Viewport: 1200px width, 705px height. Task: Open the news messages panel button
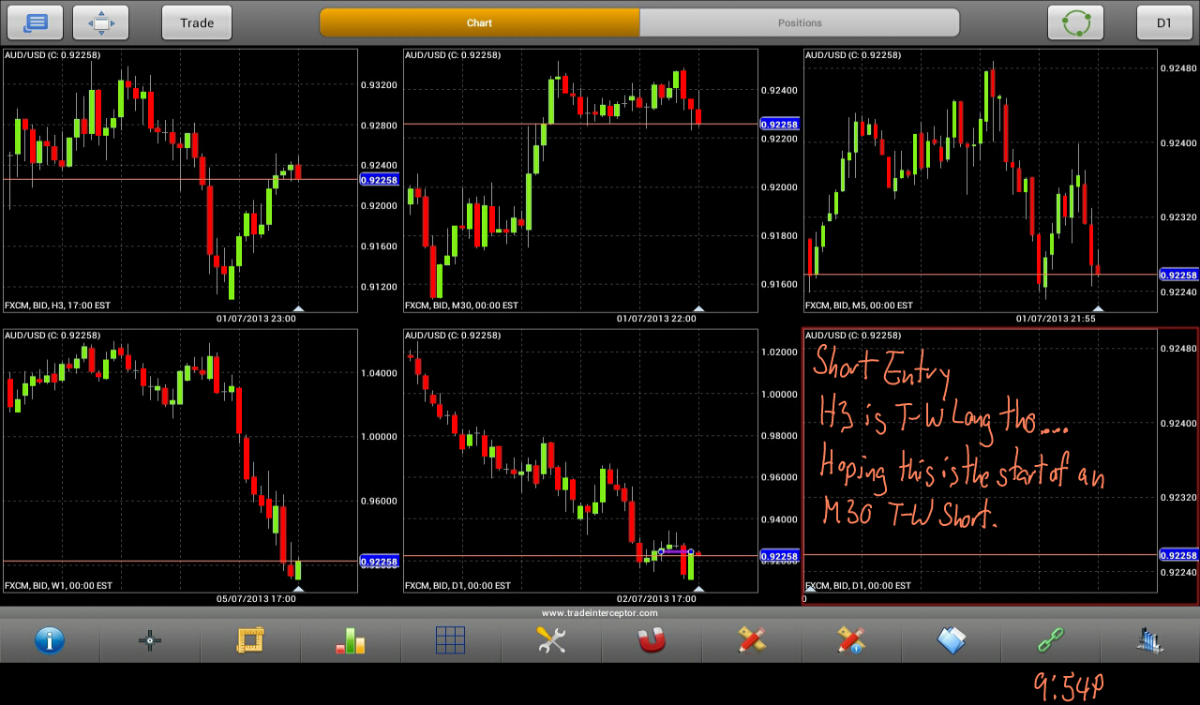point(35,22)
